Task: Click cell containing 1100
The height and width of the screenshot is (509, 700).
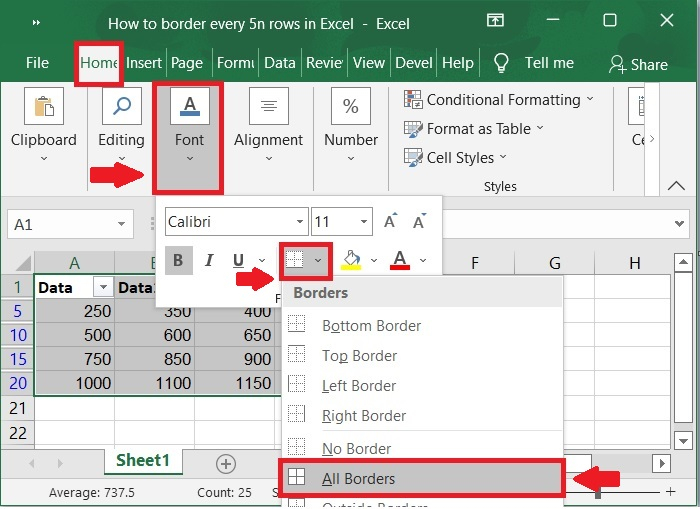Action: (154, 383)
